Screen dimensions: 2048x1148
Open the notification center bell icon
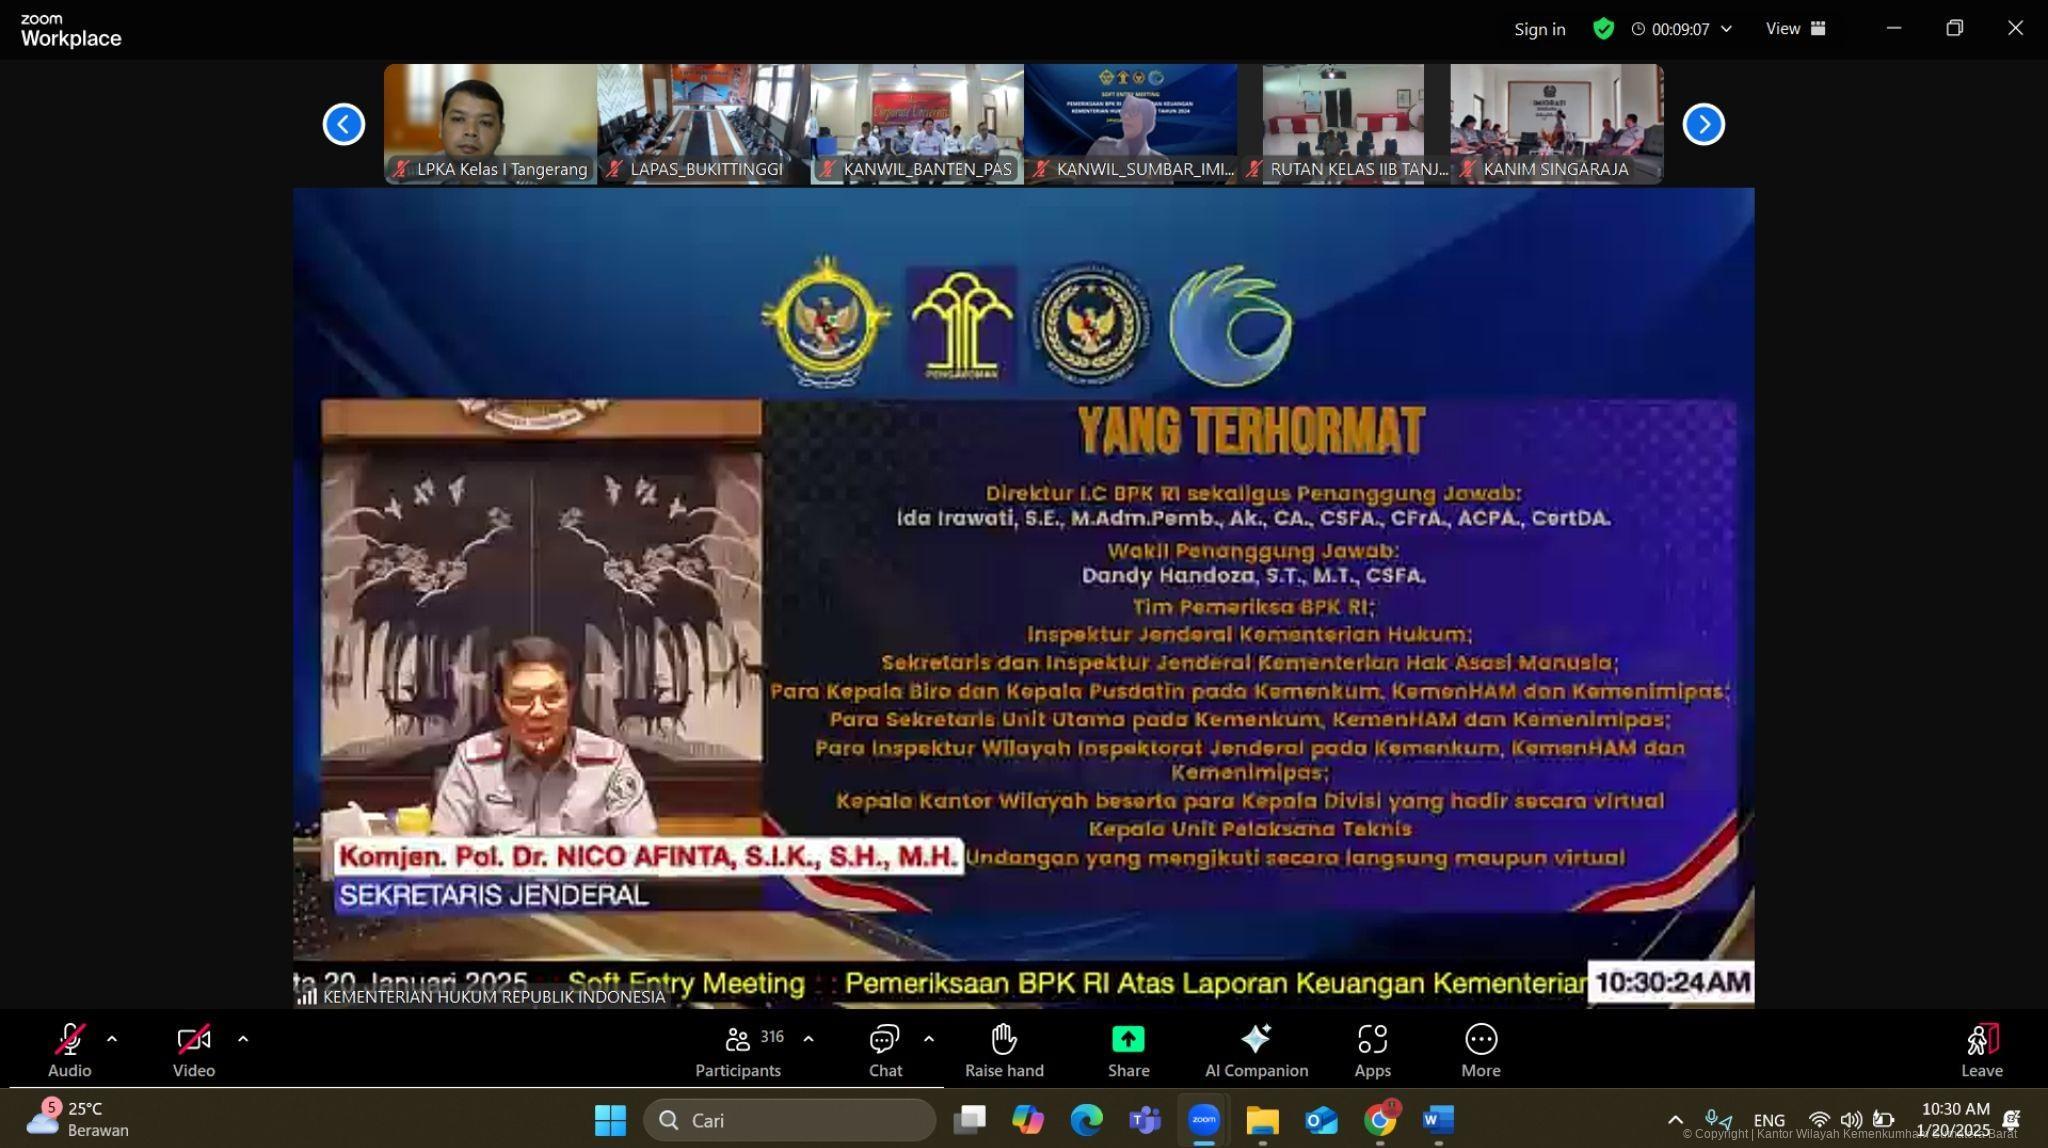[x=2012, y=1120]
